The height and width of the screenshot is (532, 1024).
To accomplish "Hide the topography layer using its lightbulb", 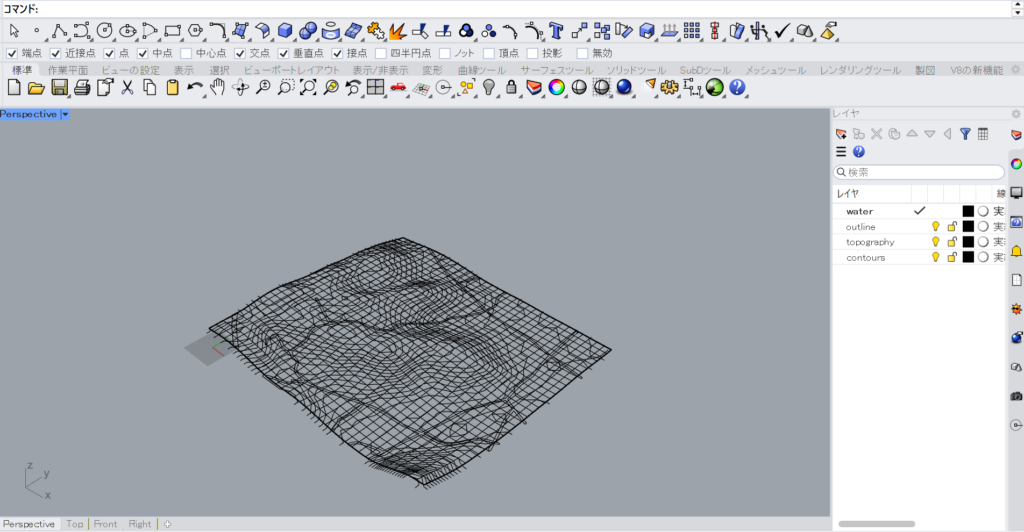I will point(936,242).
